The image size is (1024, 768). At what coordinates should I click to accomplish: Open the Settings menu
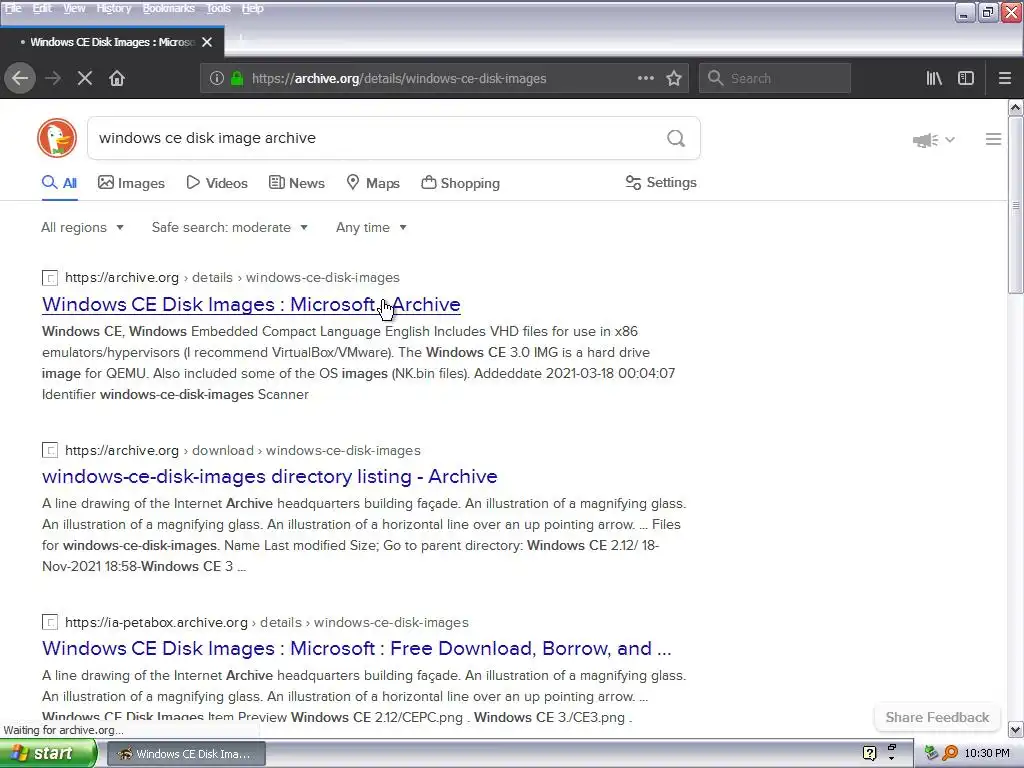click(x=661, y=183)
